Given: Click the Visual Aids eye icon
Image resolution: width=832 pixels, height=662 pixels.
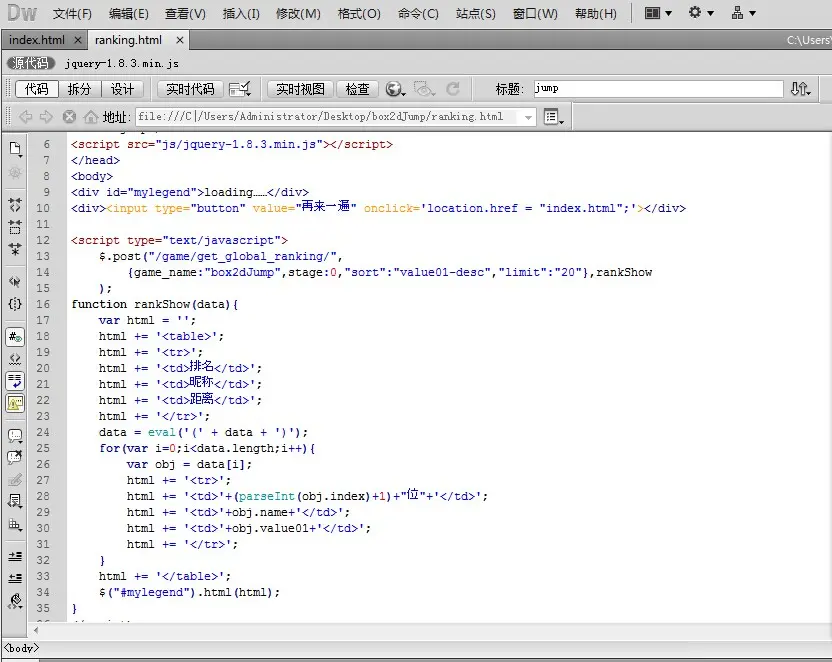Looking at the screenshot, I should 424,89.
